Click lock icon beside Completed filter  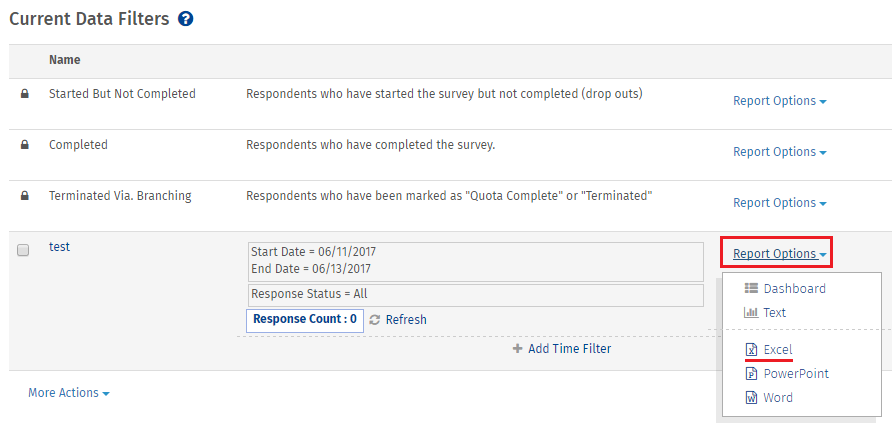[24, 146]
